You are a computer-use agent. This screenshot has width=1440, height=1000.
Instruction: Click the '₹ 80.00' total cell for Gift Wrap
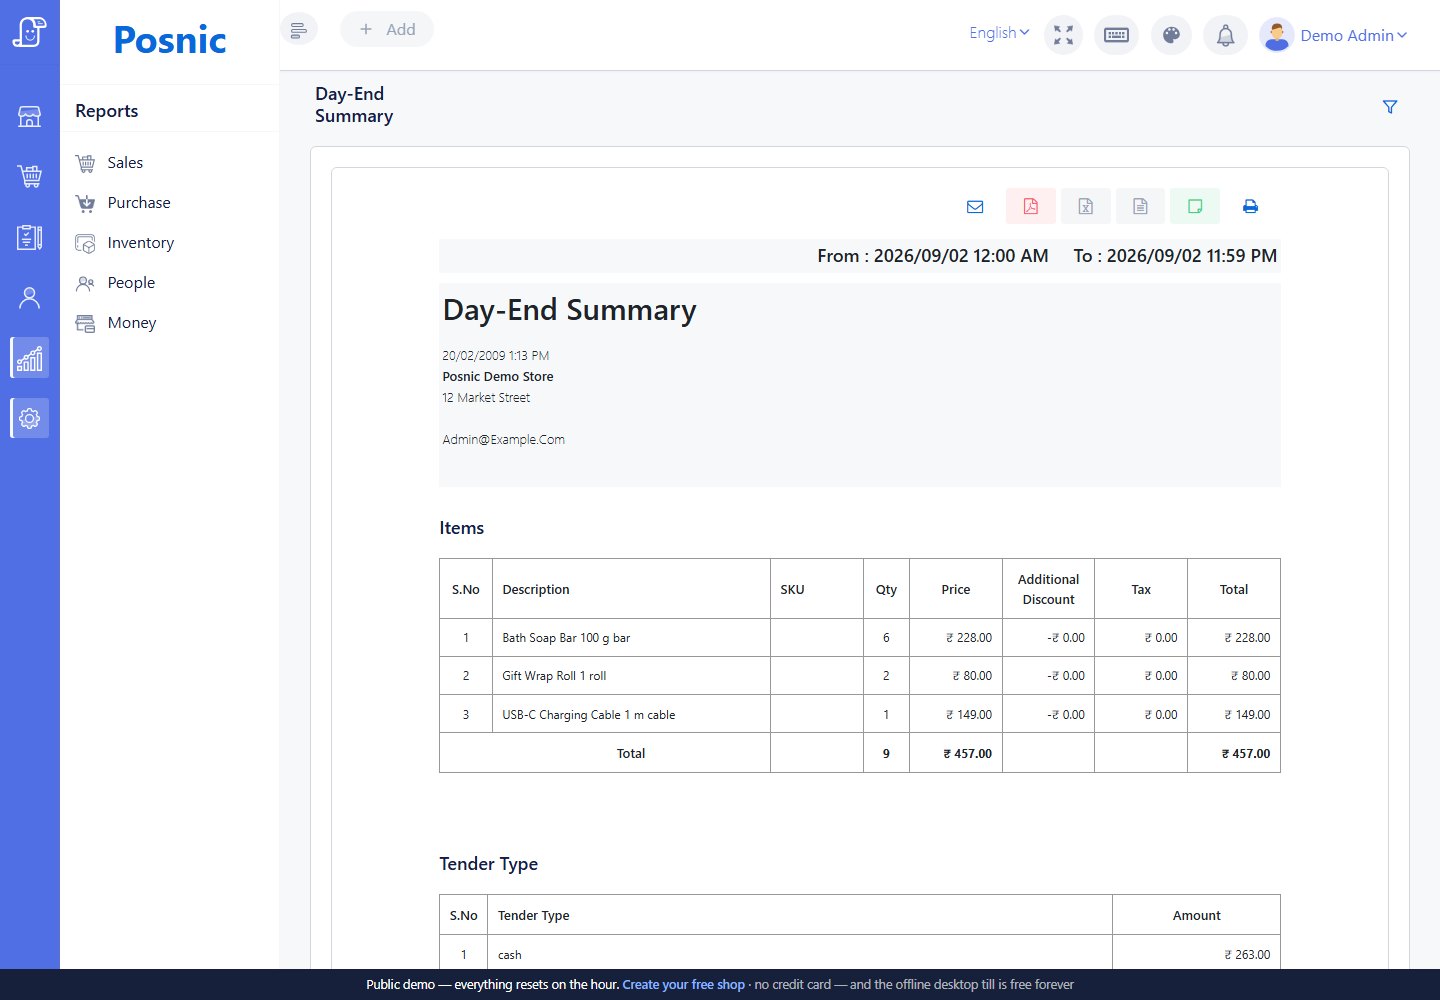click(x=1234, y=676)
